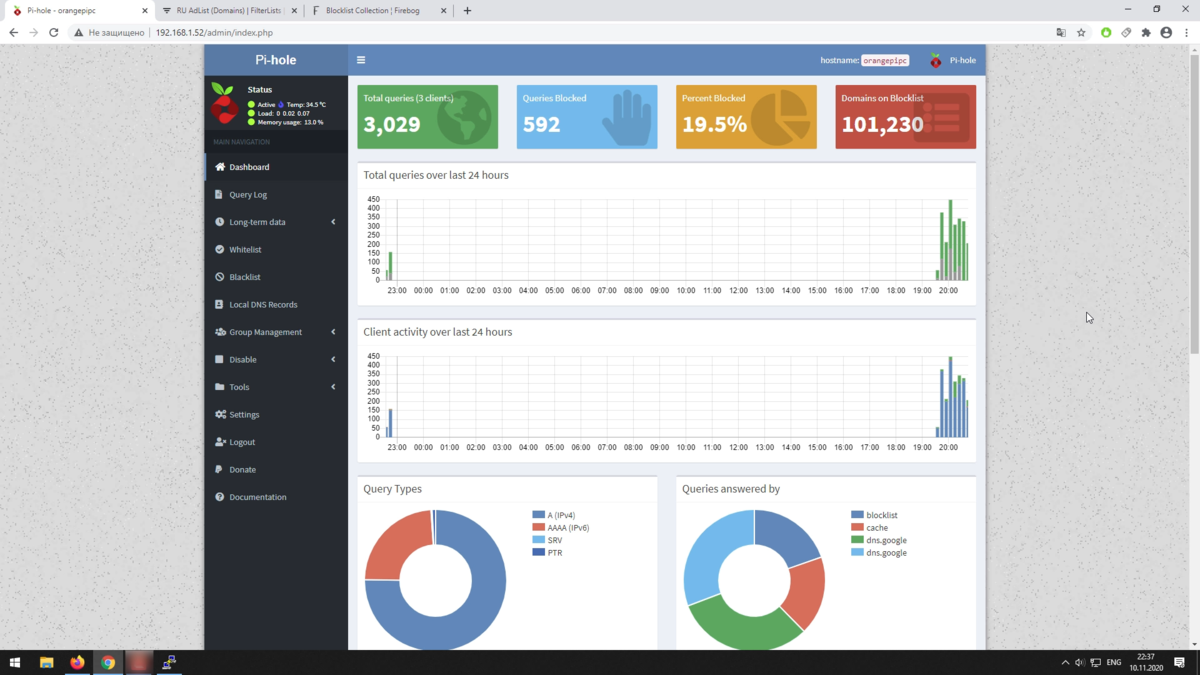Screen dimensions: 1200x675
Task: Click the Domains on Blocklist red card
Action: pyautogui.click(x=906, y=117)
